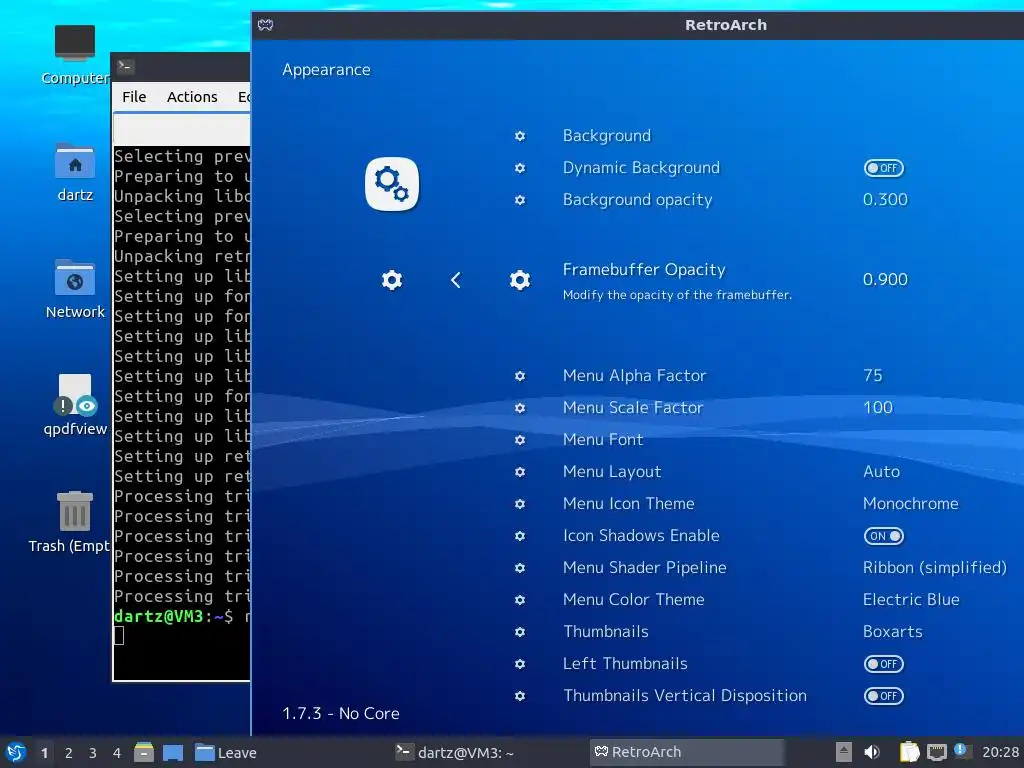This screenshot has height=768, width=1024.
Task: Click the 1.7.3 - No Core version text
Action: pyautogui.click(x=340, y=713)
